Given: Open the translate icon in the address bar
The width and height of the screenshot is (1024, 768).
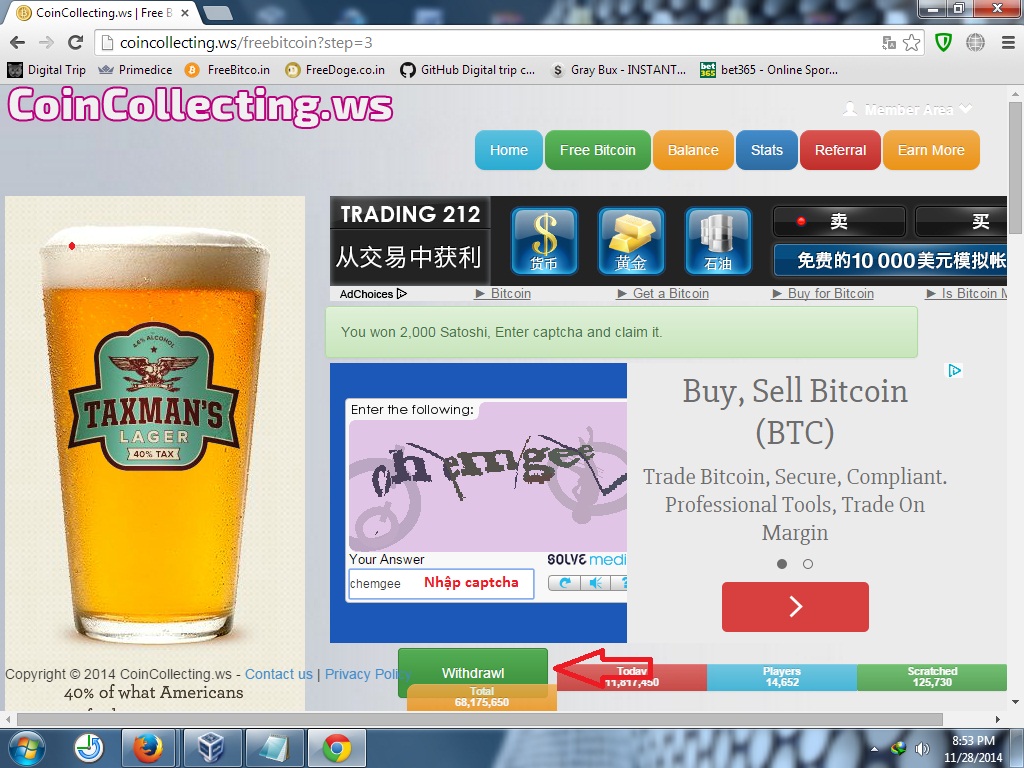Looking at the screenshot, I should pyautogui.click(x=889, y=42).
